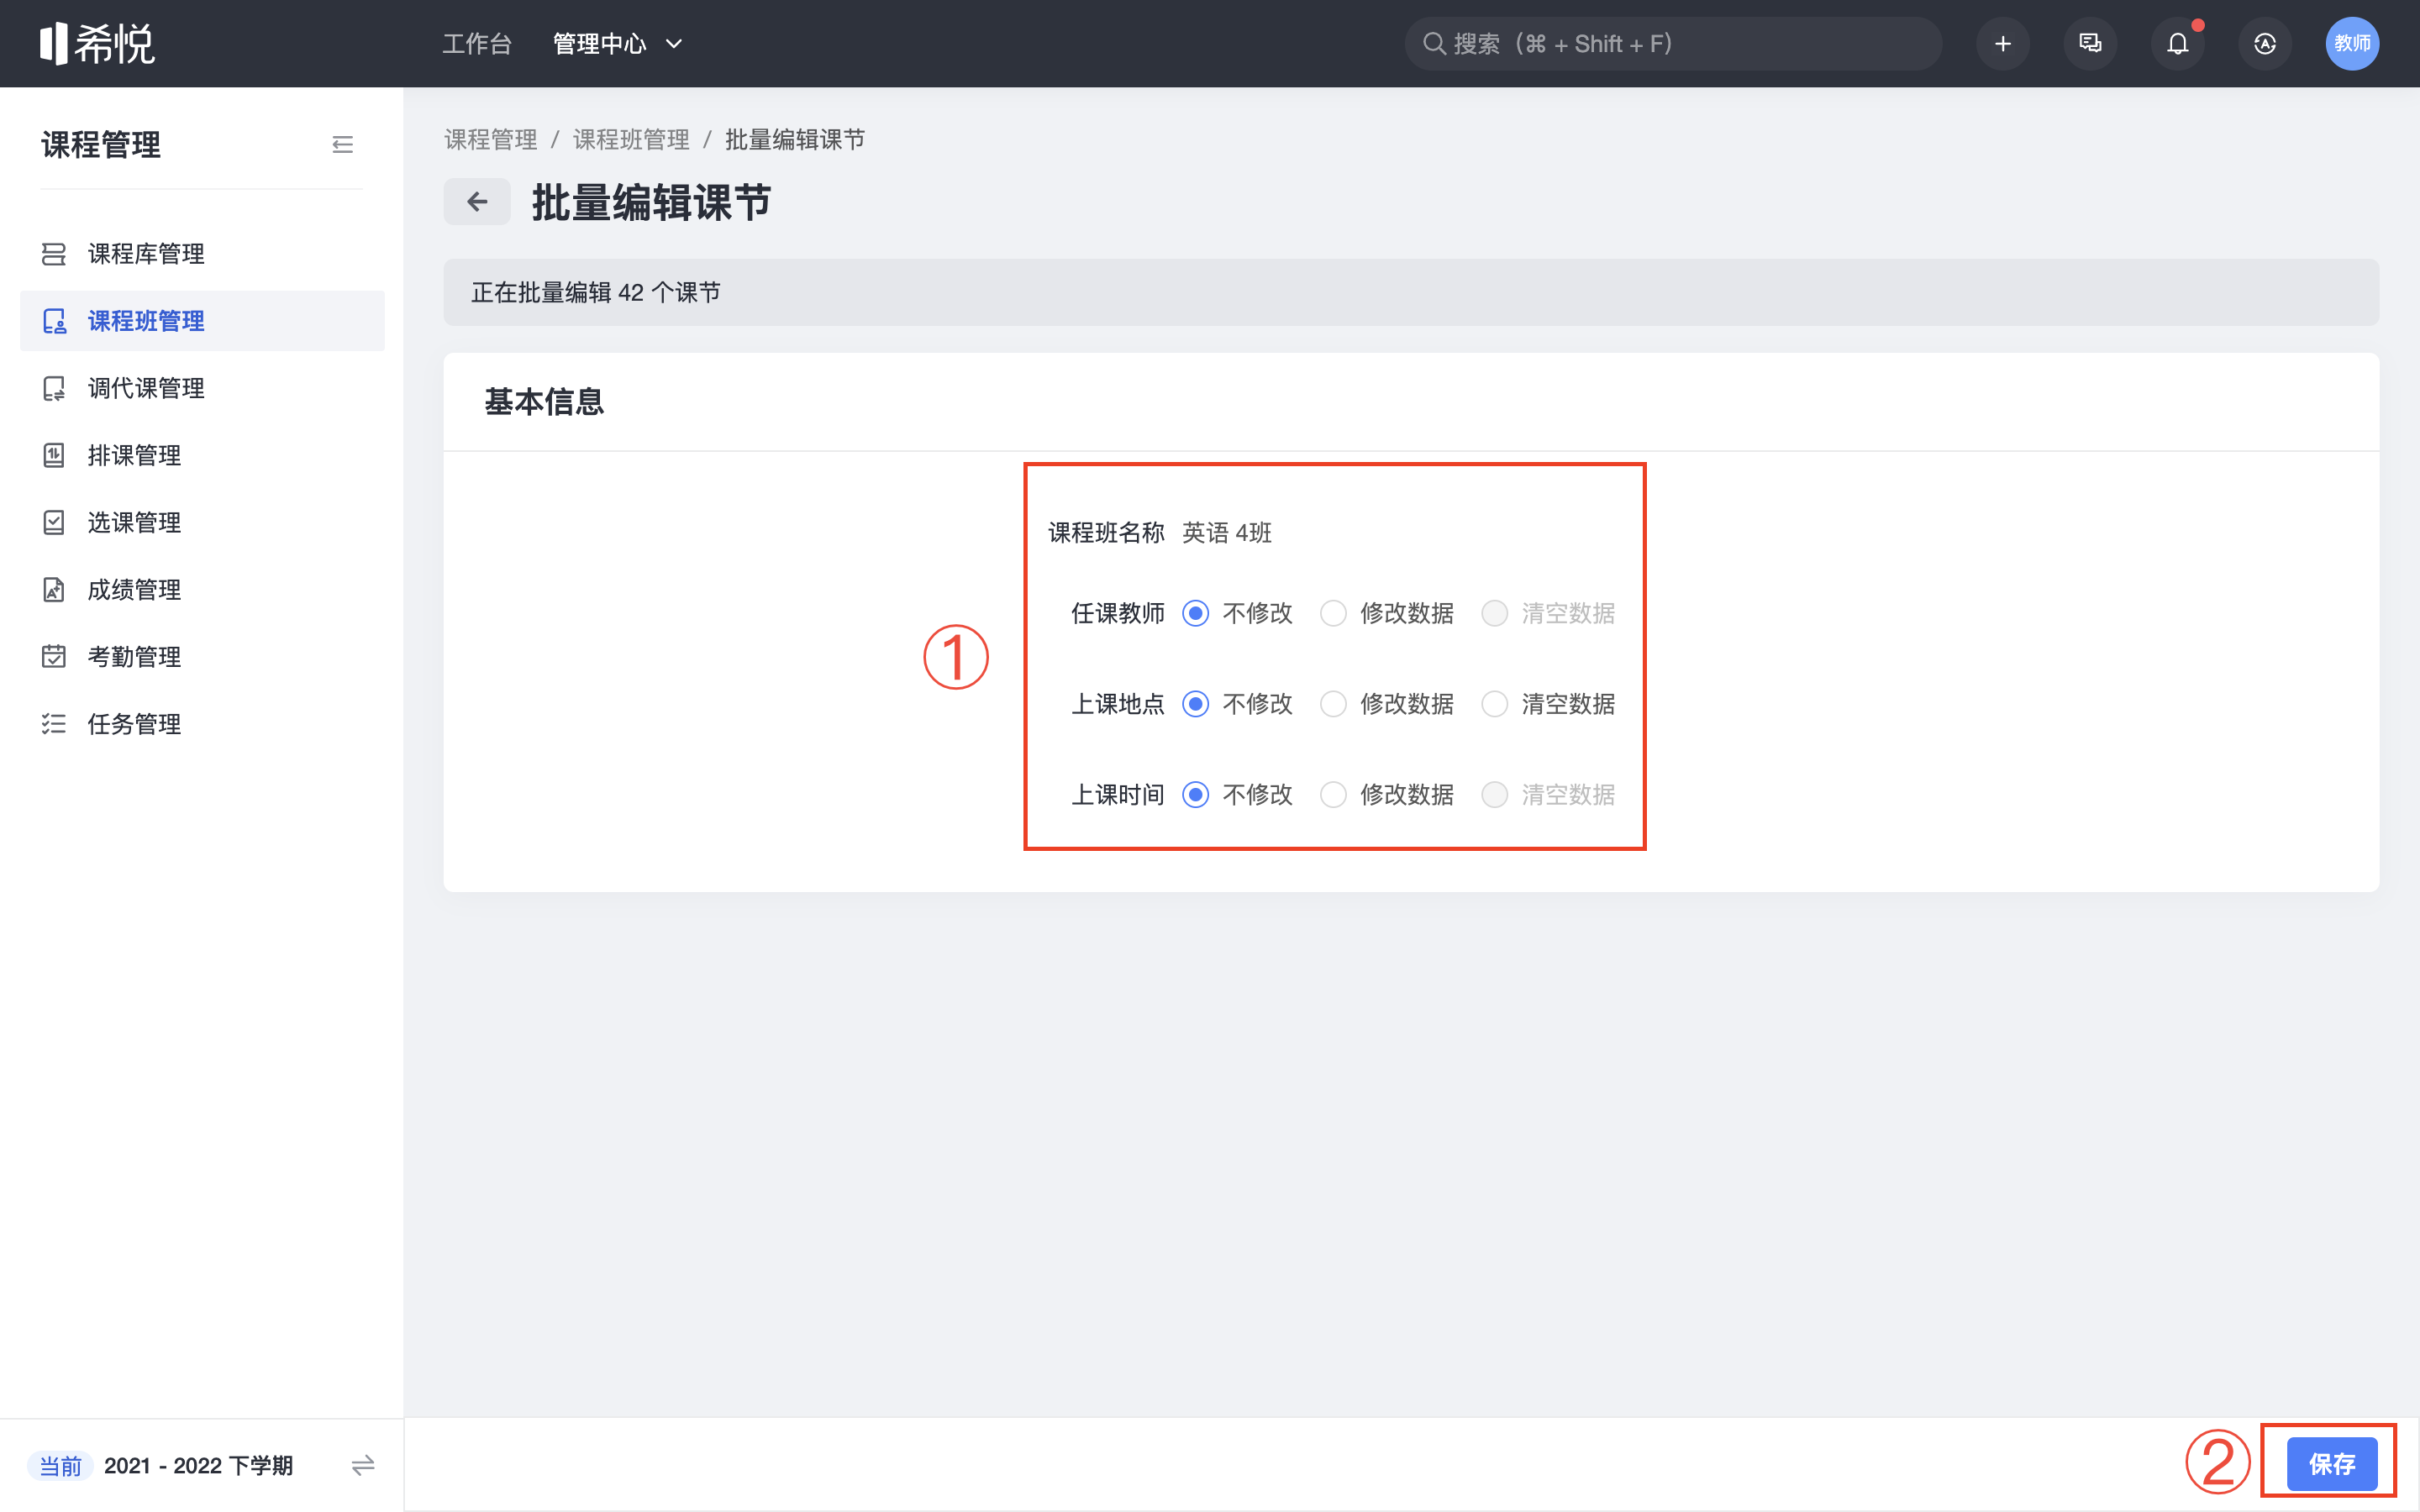Image resolution: width=2420 pixels, height=1512 pixels.
Task: Click the 排课管理 sidebar icon
Action: pos(54,455)
